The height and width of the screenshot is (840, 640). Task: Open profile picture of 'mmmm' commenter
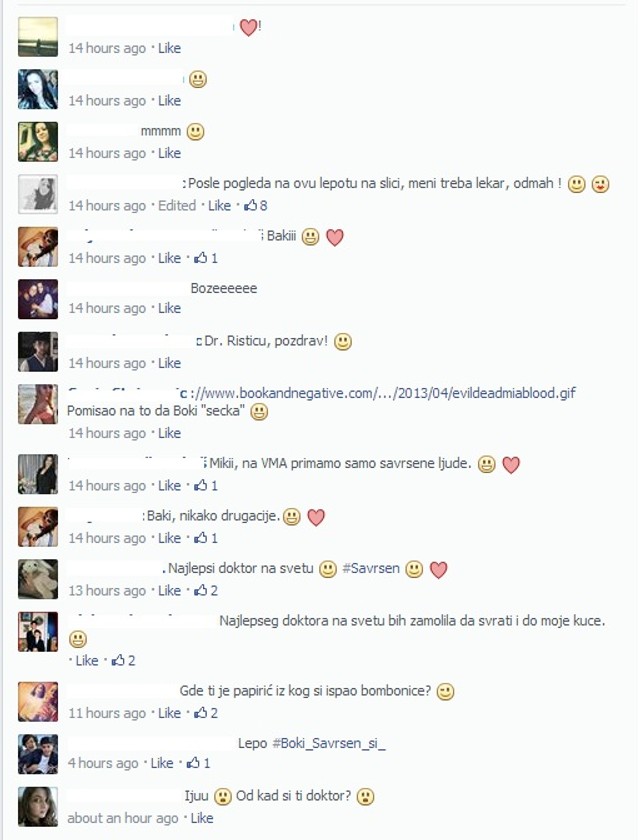[x=37, y=141]
